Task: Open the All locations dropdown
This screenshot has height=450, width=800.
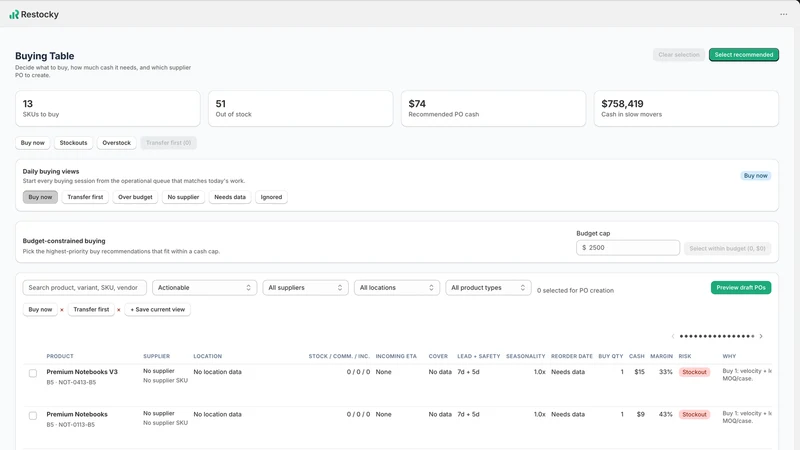Action: click(x=396, y=288)
